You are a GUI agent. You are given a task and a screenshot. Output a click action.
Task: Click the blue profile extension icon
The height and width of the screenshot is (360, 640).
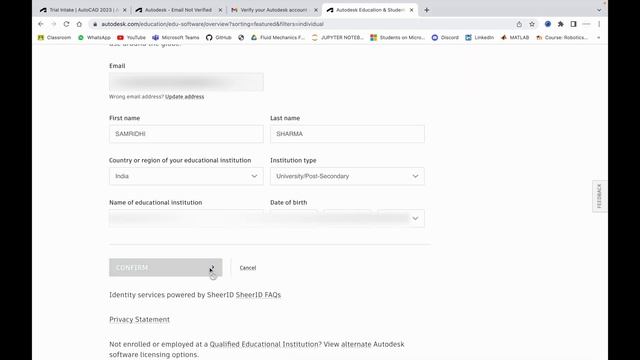548,24
